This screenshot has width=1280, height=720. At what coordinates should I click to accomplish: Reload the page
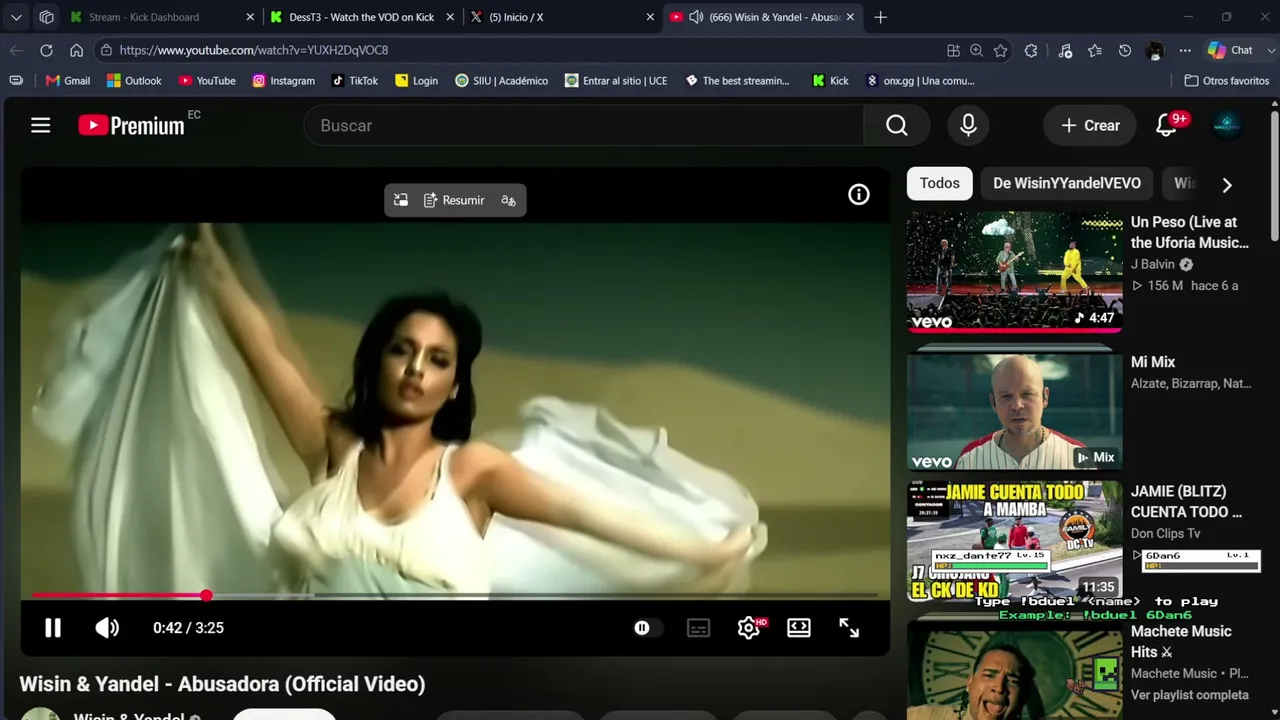(46, 50)
